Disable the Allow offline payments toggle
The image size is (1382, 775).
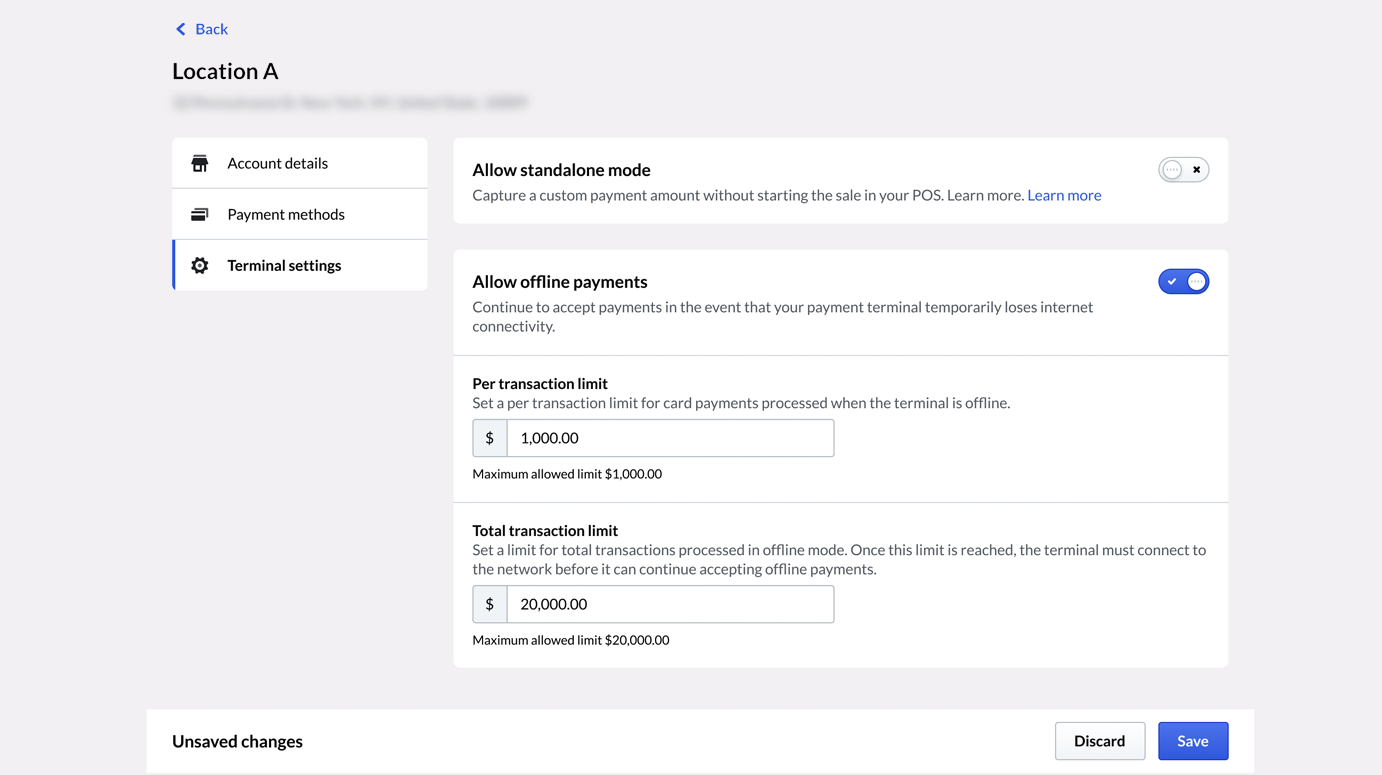click(x=1183, y=282)
